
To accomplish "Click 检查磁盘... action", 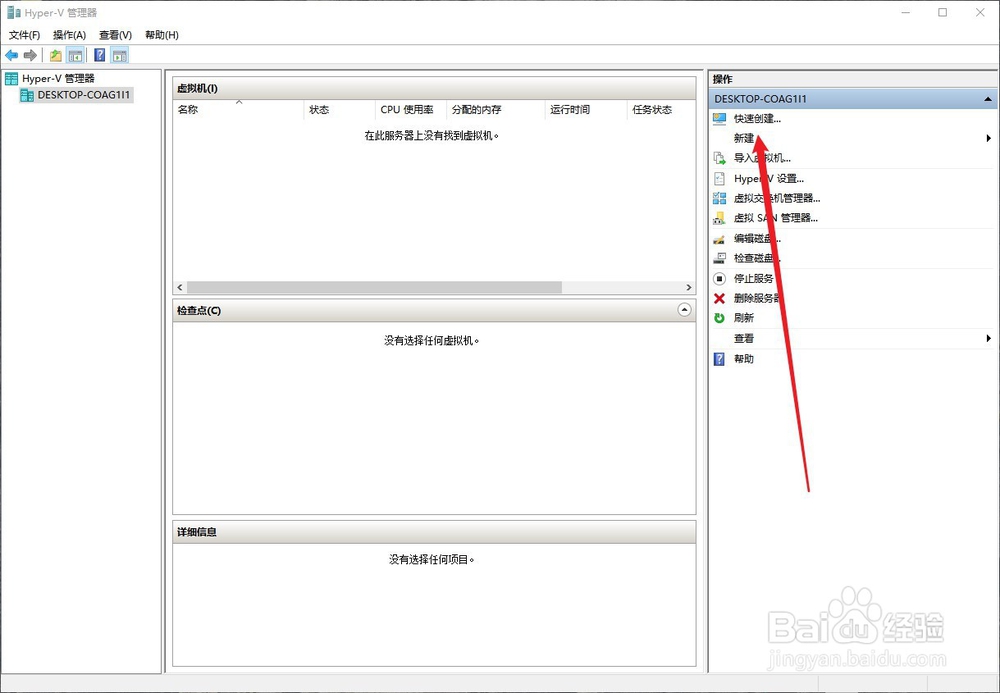I will tap(757, 258).
